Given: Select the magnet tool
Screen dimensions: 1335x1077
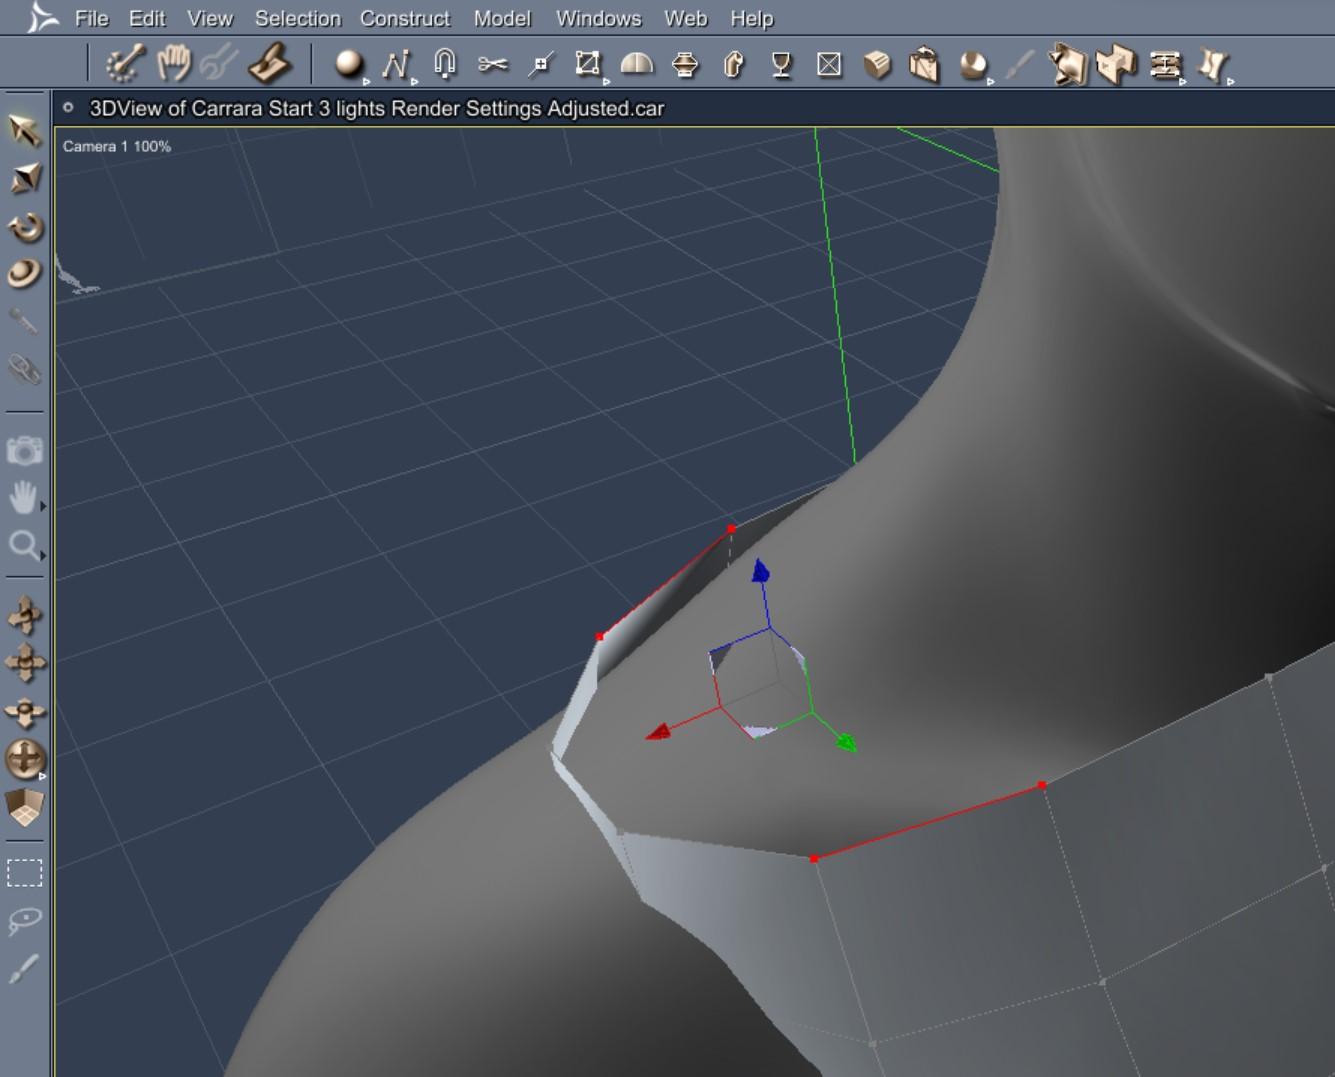Looking at the screenshot, I should (x=444, y=64).
